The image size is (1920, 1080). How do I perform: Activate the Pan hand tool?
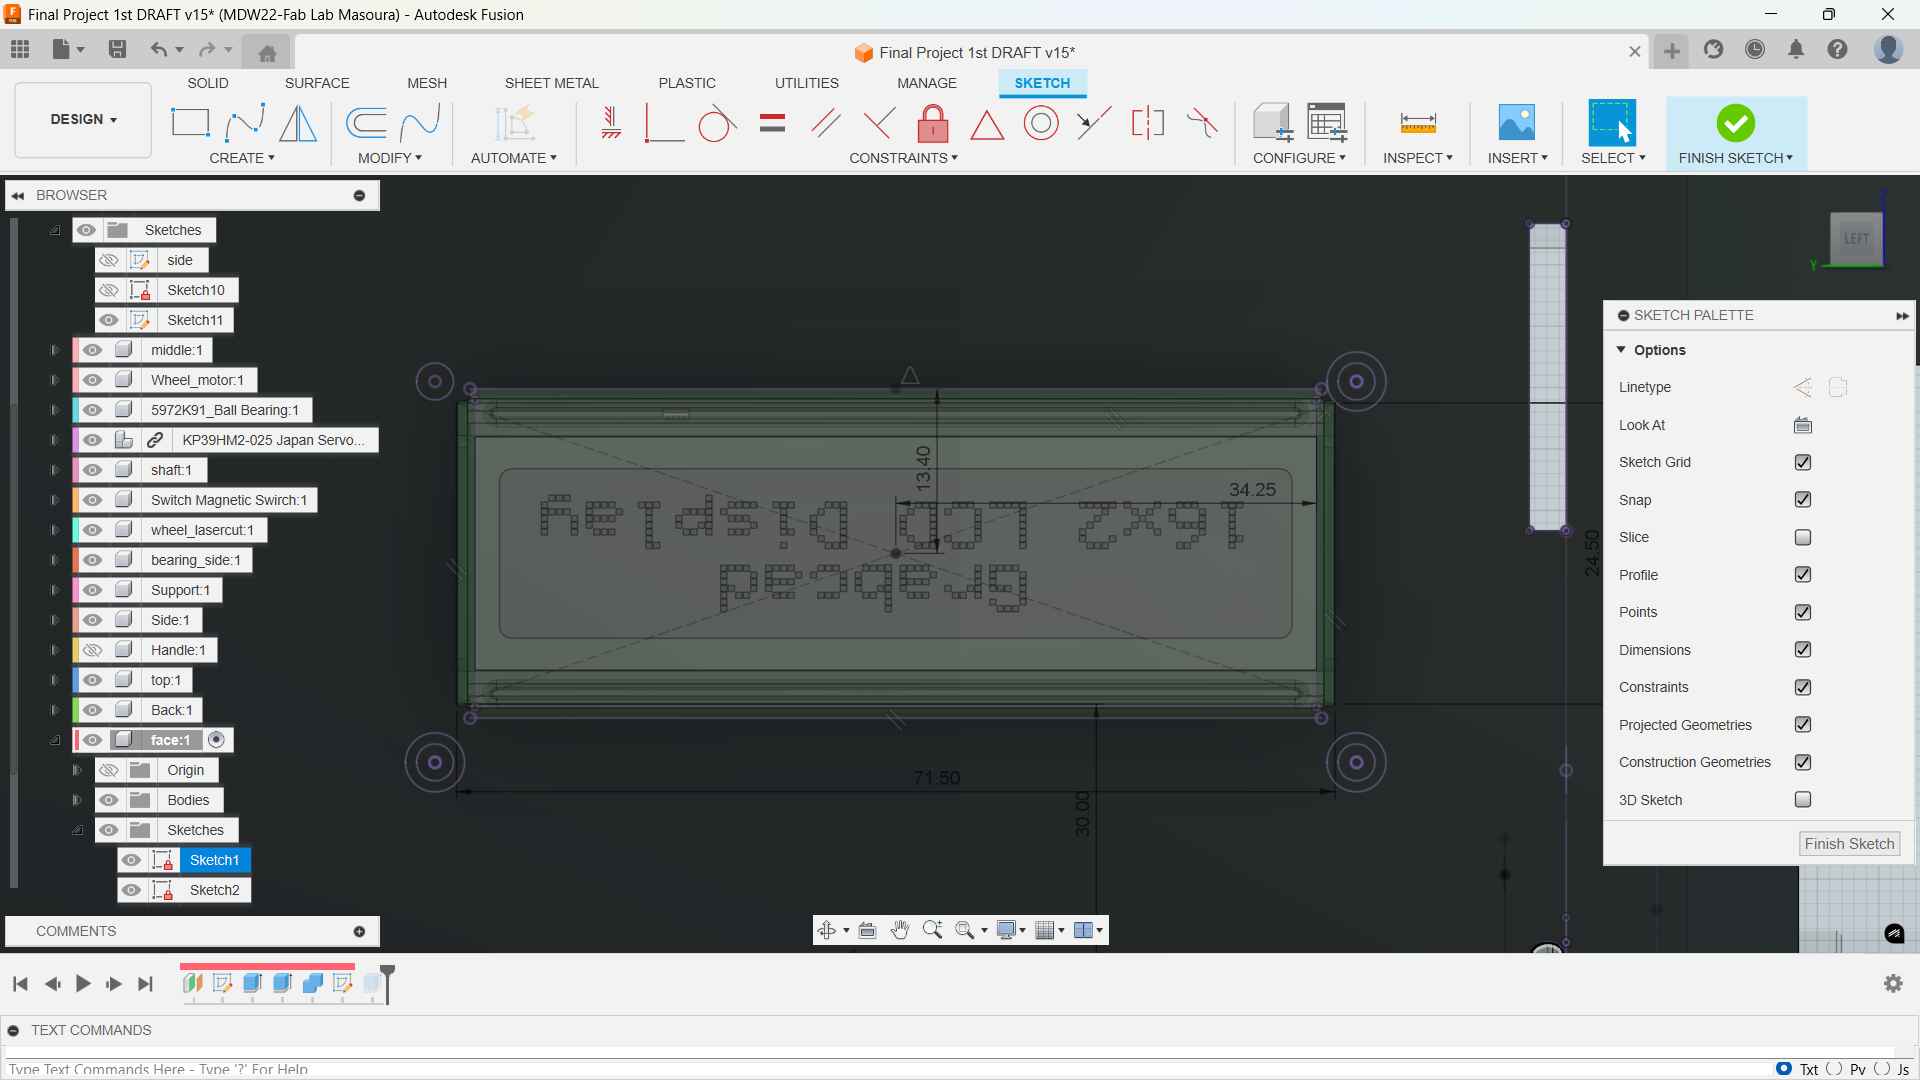900,930
